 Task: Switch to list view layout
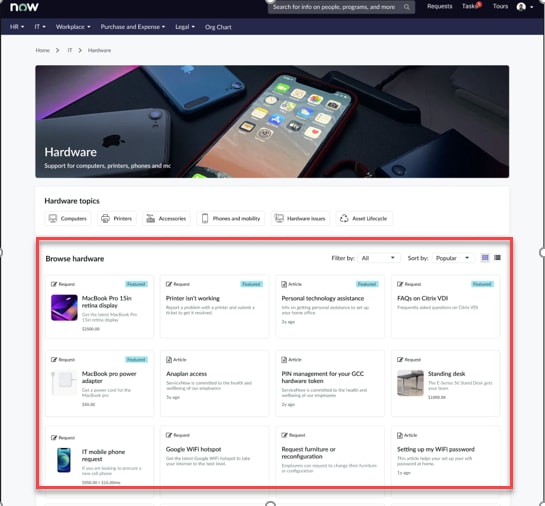coord(497,258)
